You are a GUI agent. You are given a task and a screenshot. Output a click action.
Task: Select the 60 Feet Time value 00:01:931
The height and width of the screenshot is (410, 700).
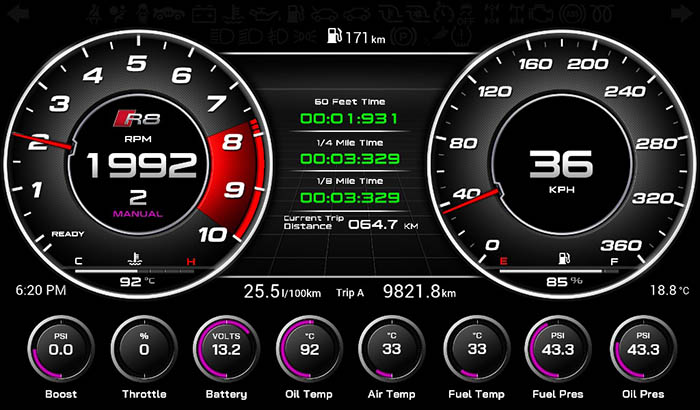click(x=349, y=119)
